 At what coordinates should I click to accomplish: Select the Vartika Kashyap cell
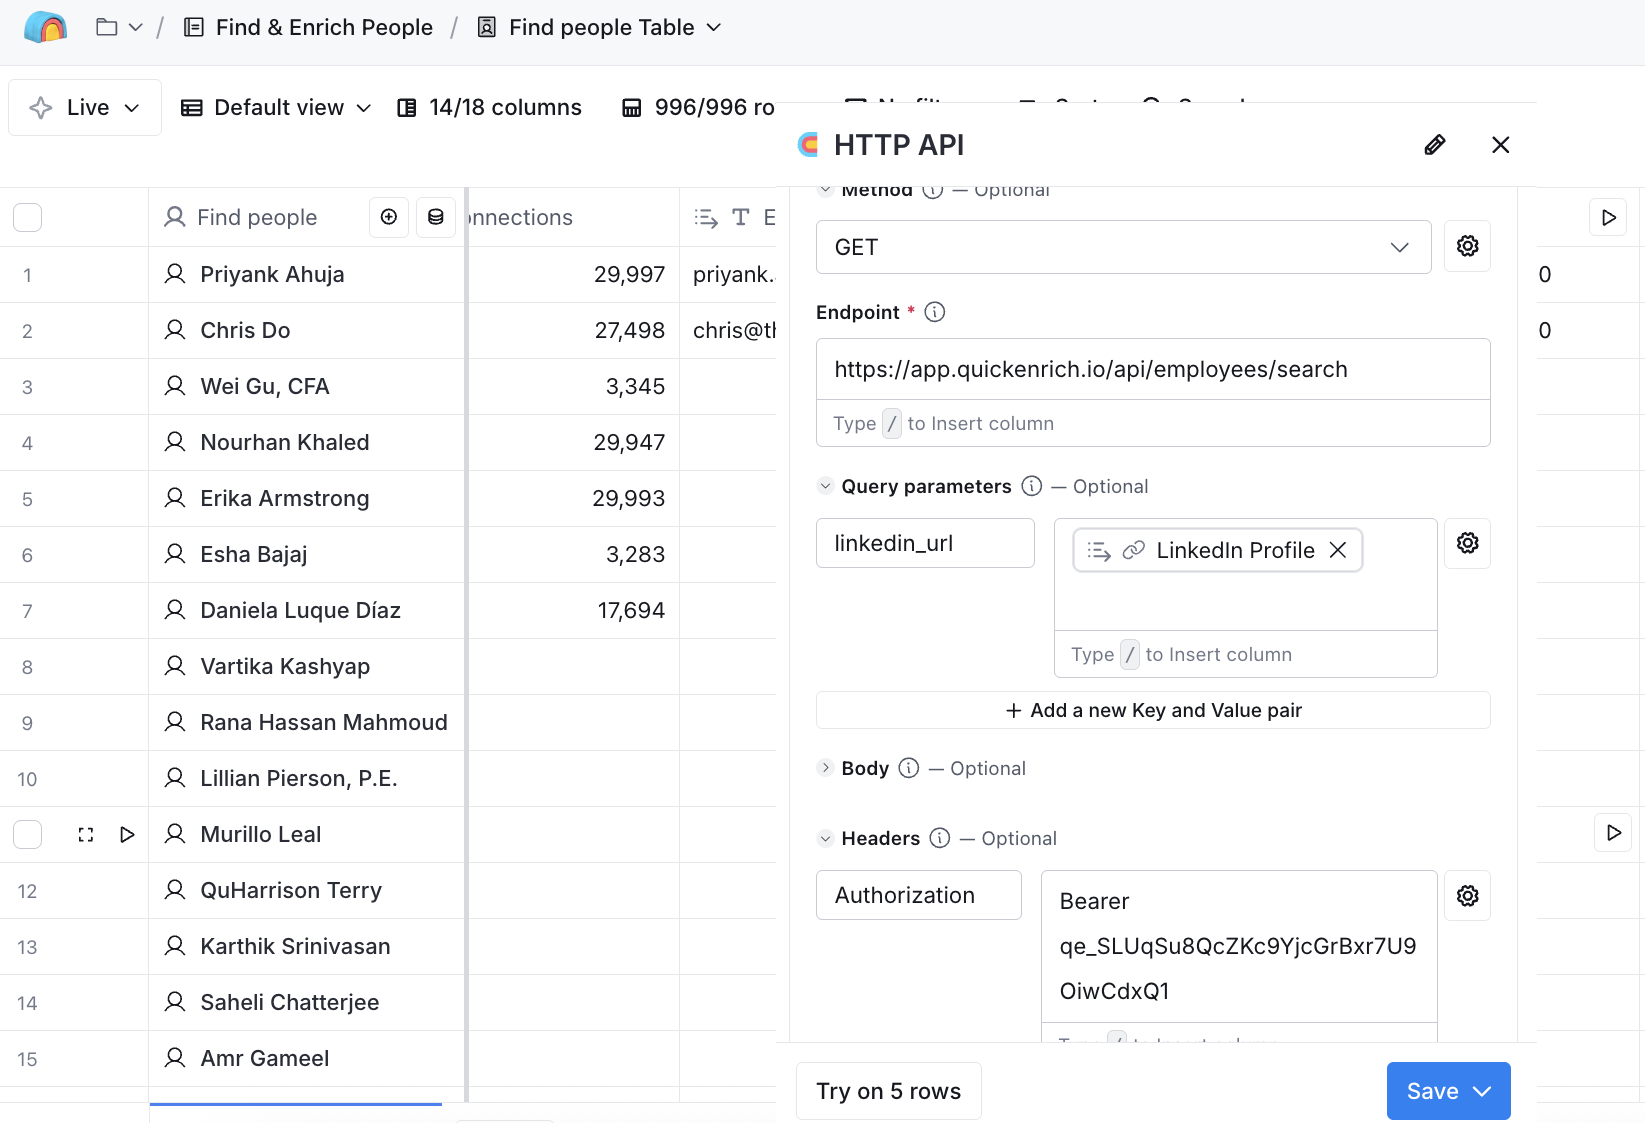307,666
